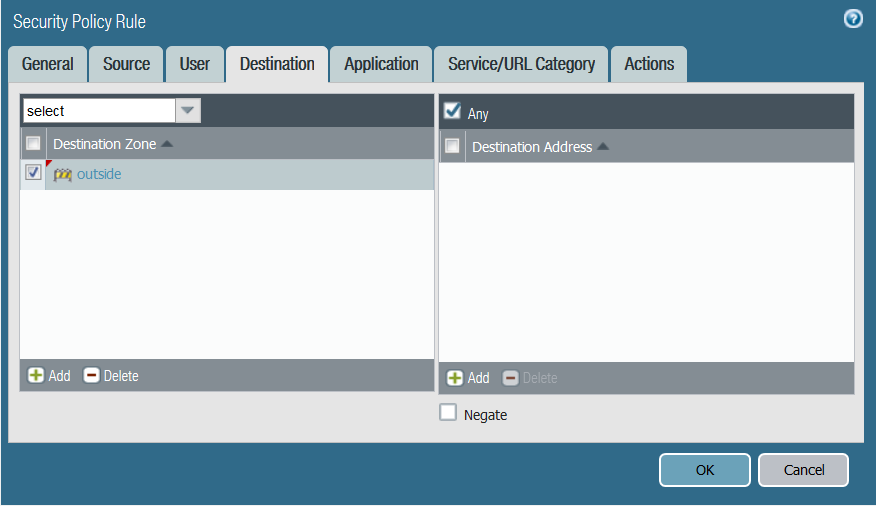Screen dimensions: 876x506
Task: Switch to the Application tab
Action: coord(381,64)
